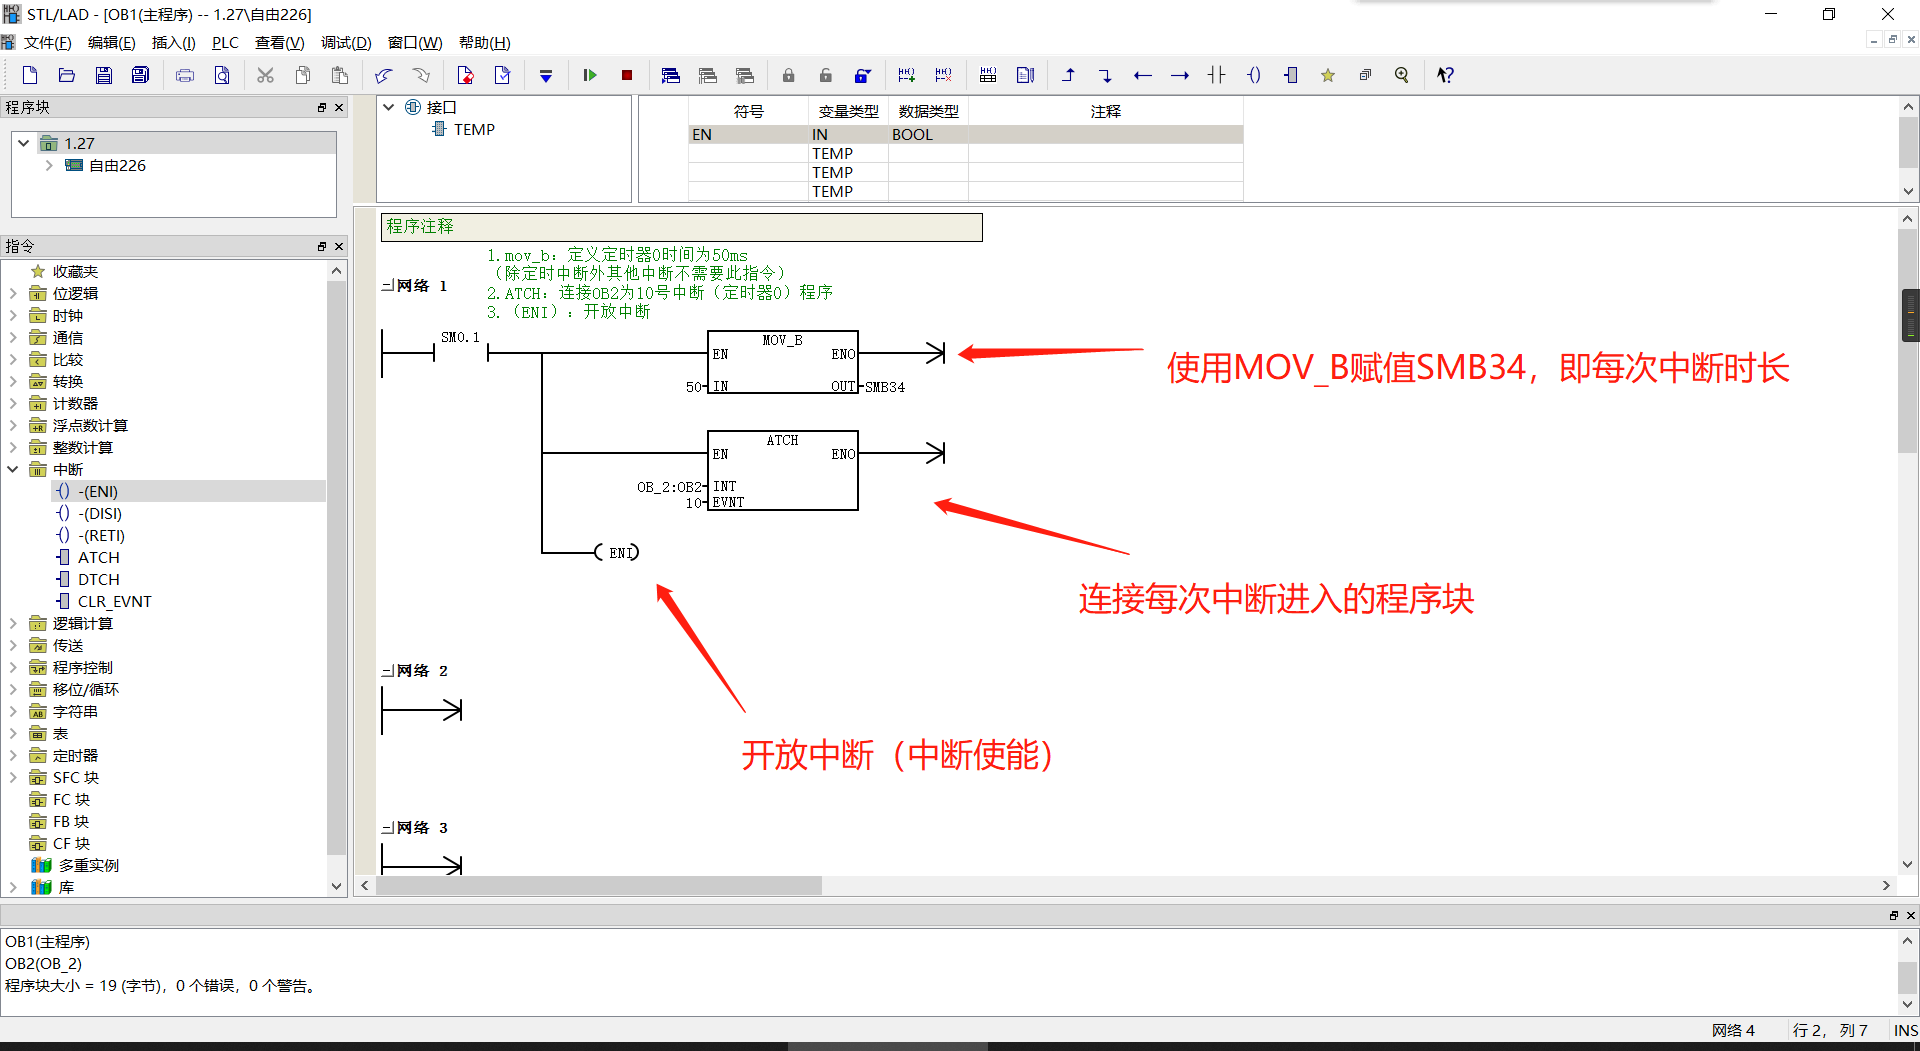Click the Download to PLC arrow icon

(546, 75)
